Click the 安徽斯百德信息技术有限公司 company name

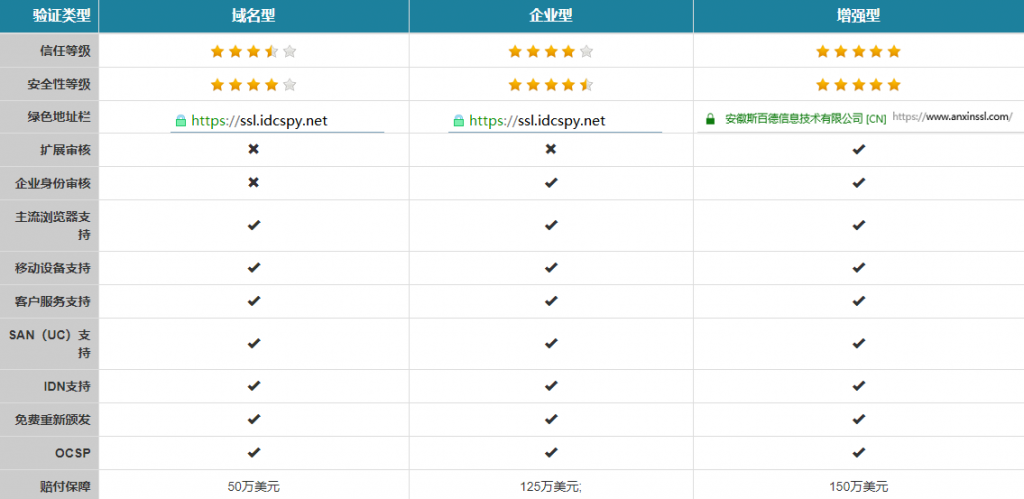793,118
